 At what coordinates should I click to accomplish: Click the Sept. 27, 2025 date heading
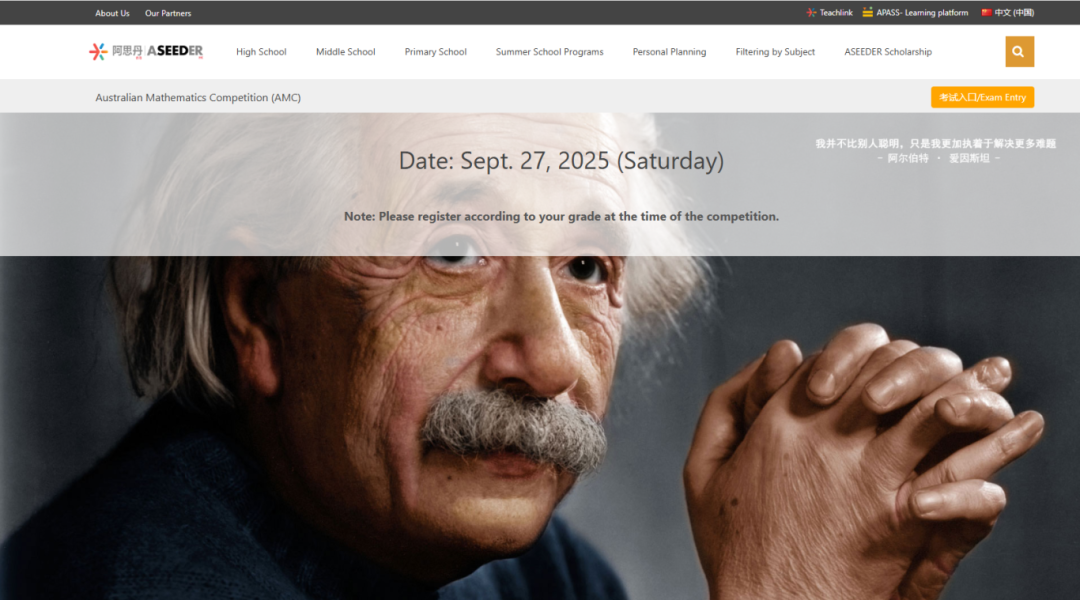click(561, 161)
